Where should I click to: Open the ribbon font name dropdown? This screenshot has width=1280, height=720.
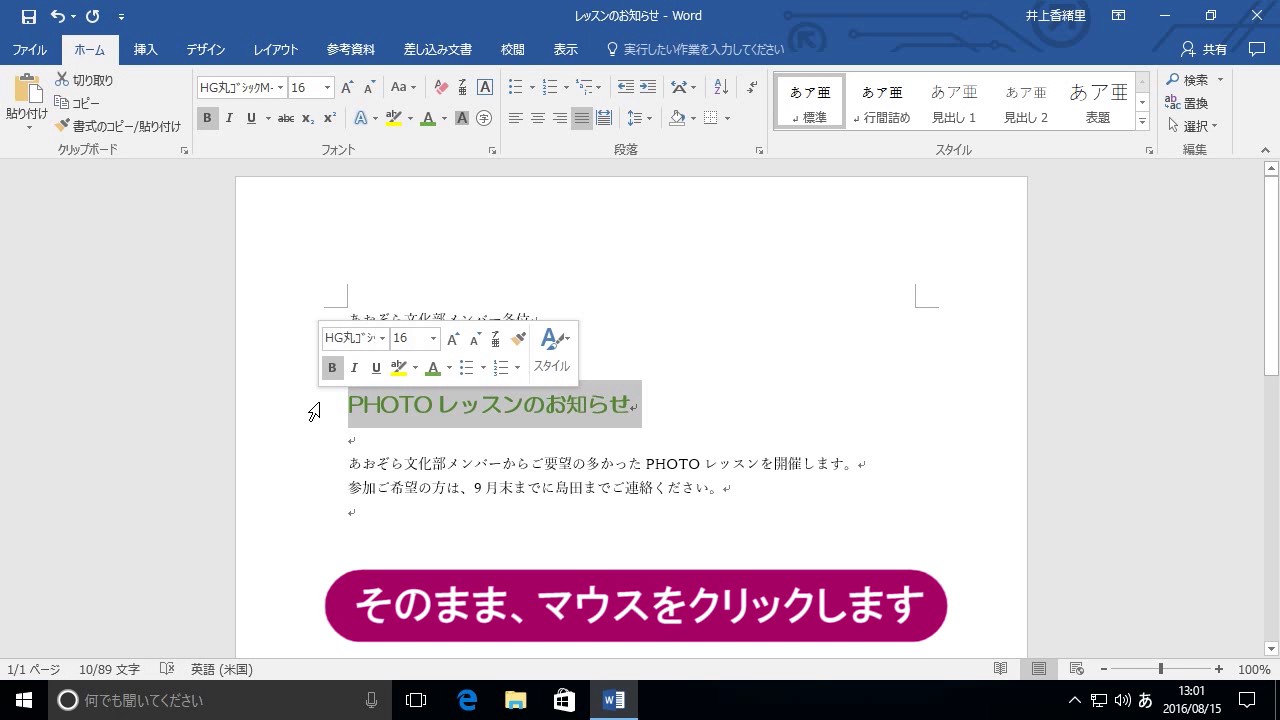pos(280,88)
